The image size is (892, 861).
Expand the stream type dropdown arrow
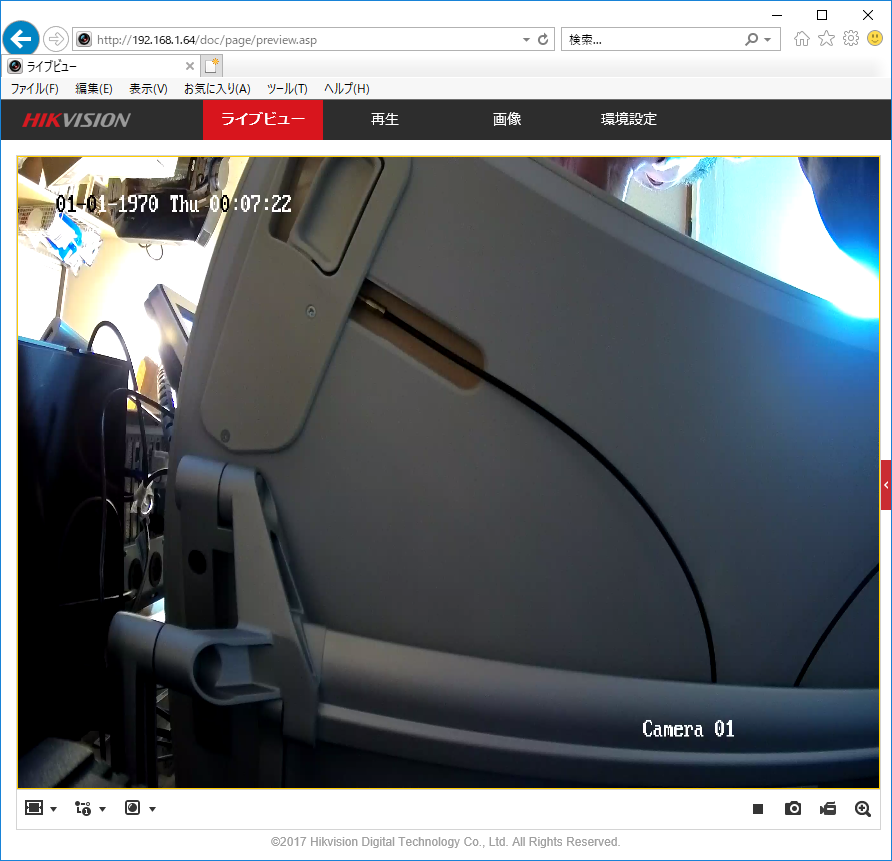point(102,809)
